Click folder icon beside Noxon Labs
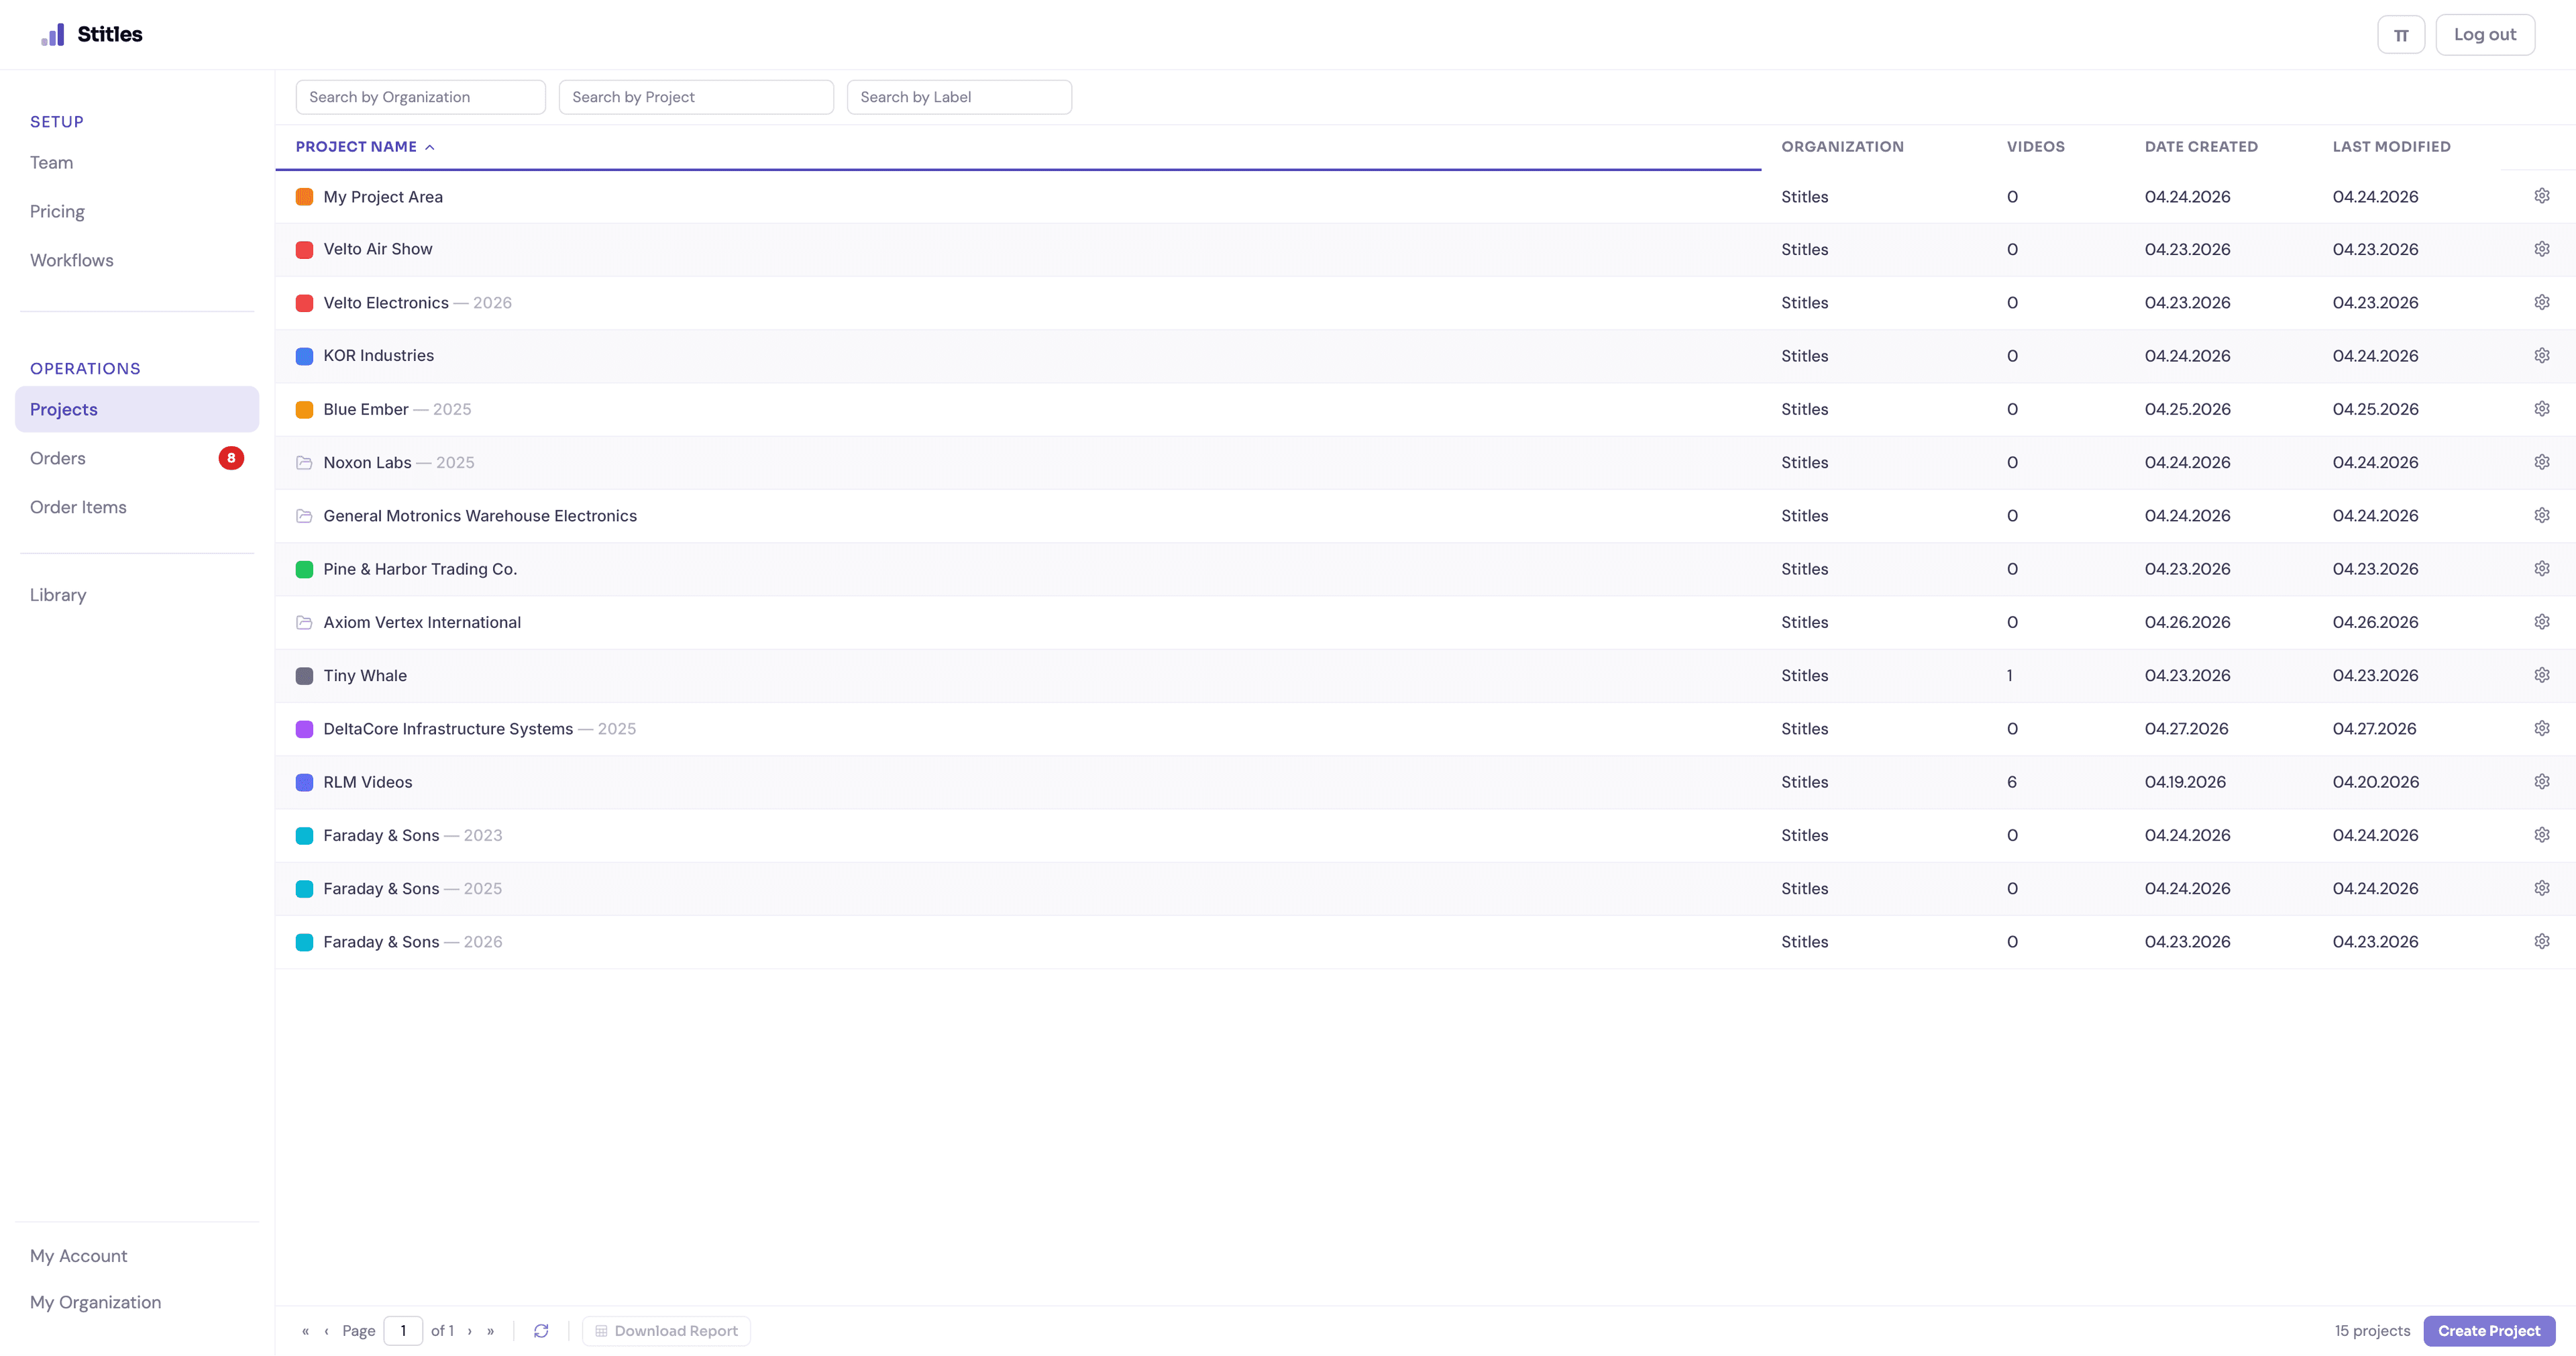 [304, 462]
